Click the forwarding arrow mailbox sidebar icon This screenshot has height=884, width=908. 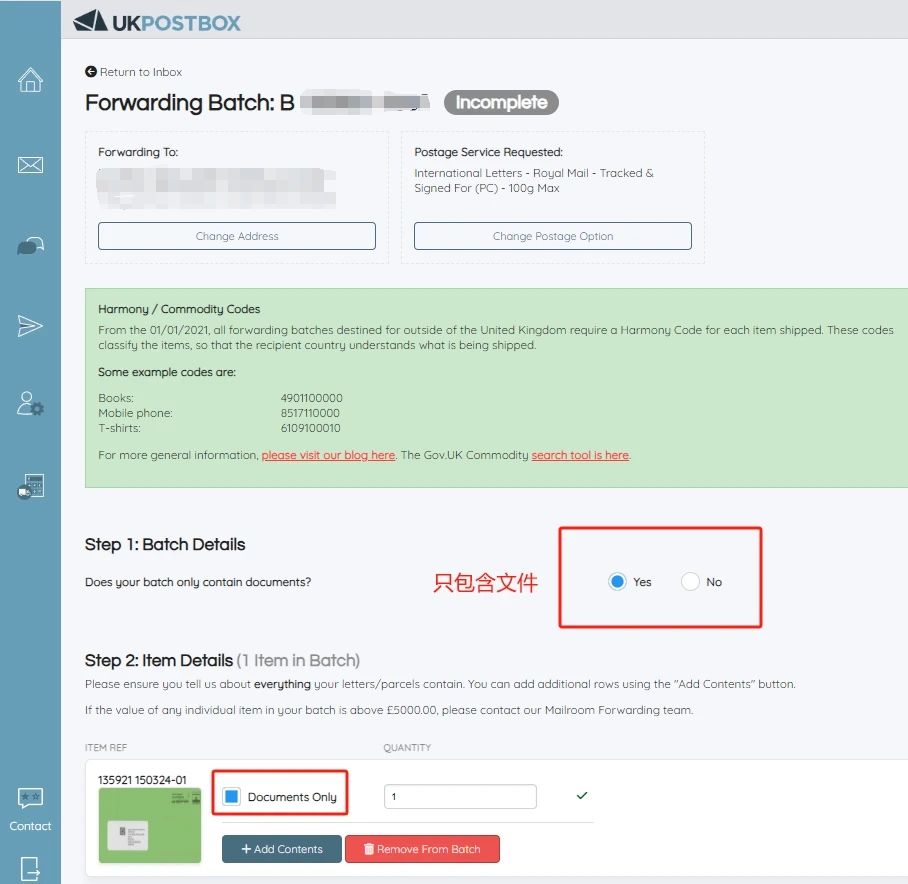point(30,246)
